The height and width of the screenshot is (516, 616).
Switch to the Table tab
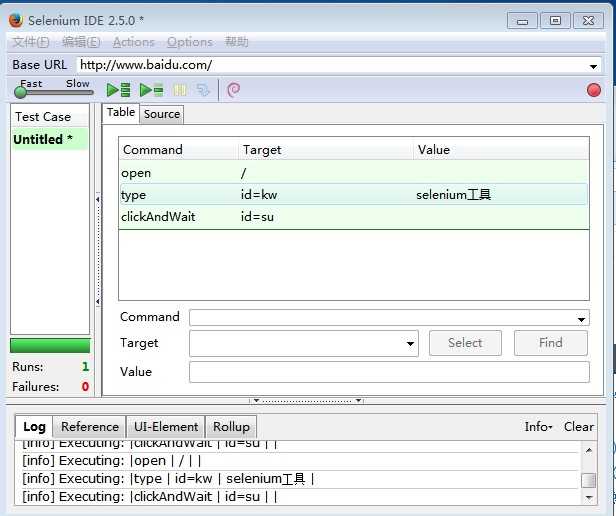(121, 113)
